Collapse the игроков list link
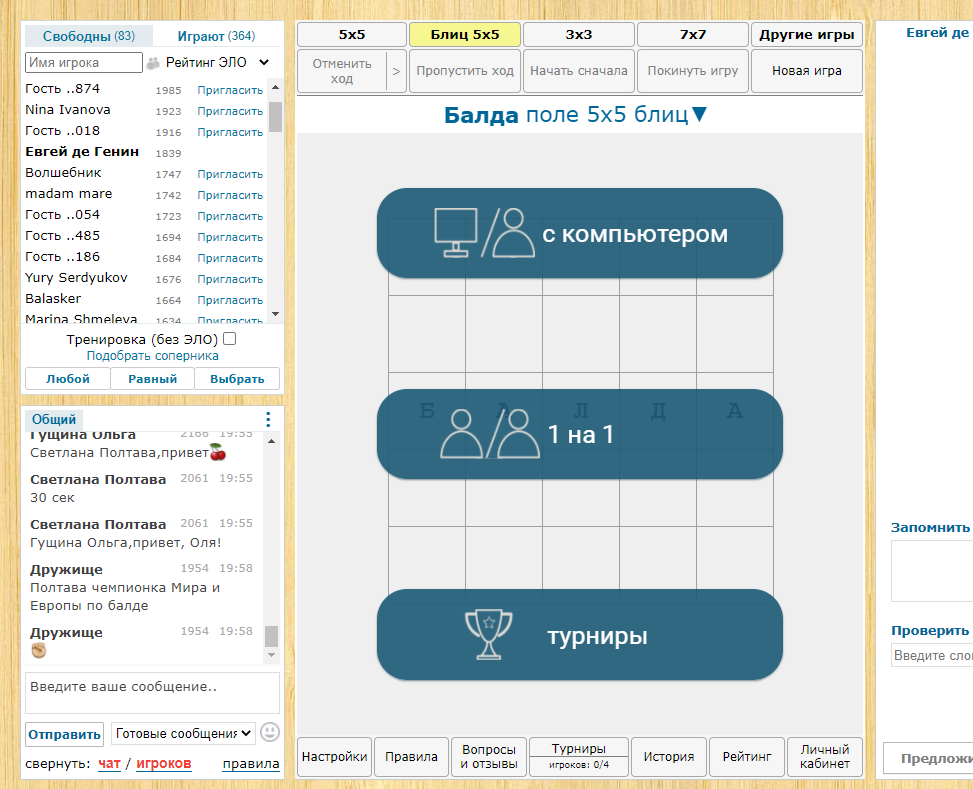973x789 pixels. coord(164,764)
